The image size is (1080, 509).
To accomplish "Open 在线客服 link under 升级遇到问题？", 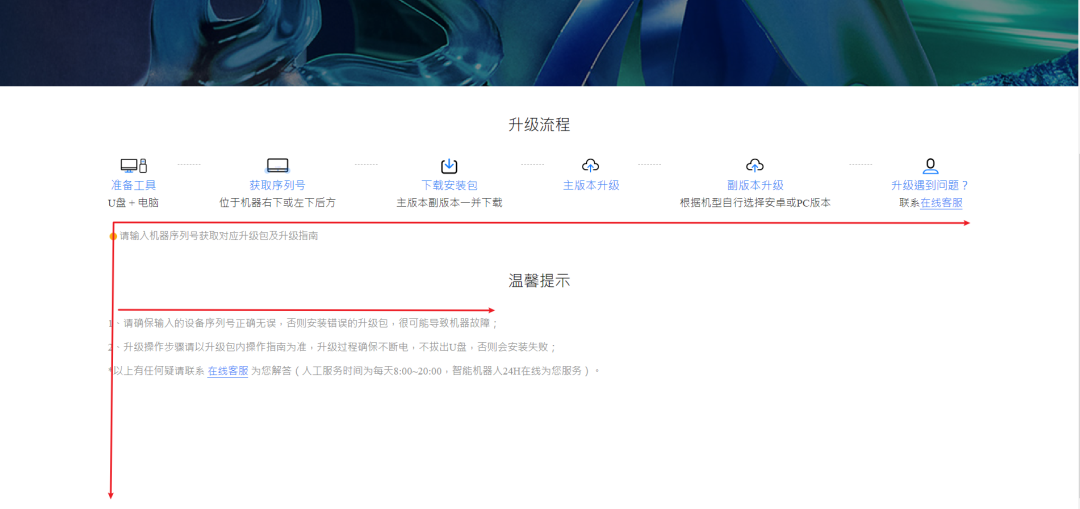I will click(942, 203).
